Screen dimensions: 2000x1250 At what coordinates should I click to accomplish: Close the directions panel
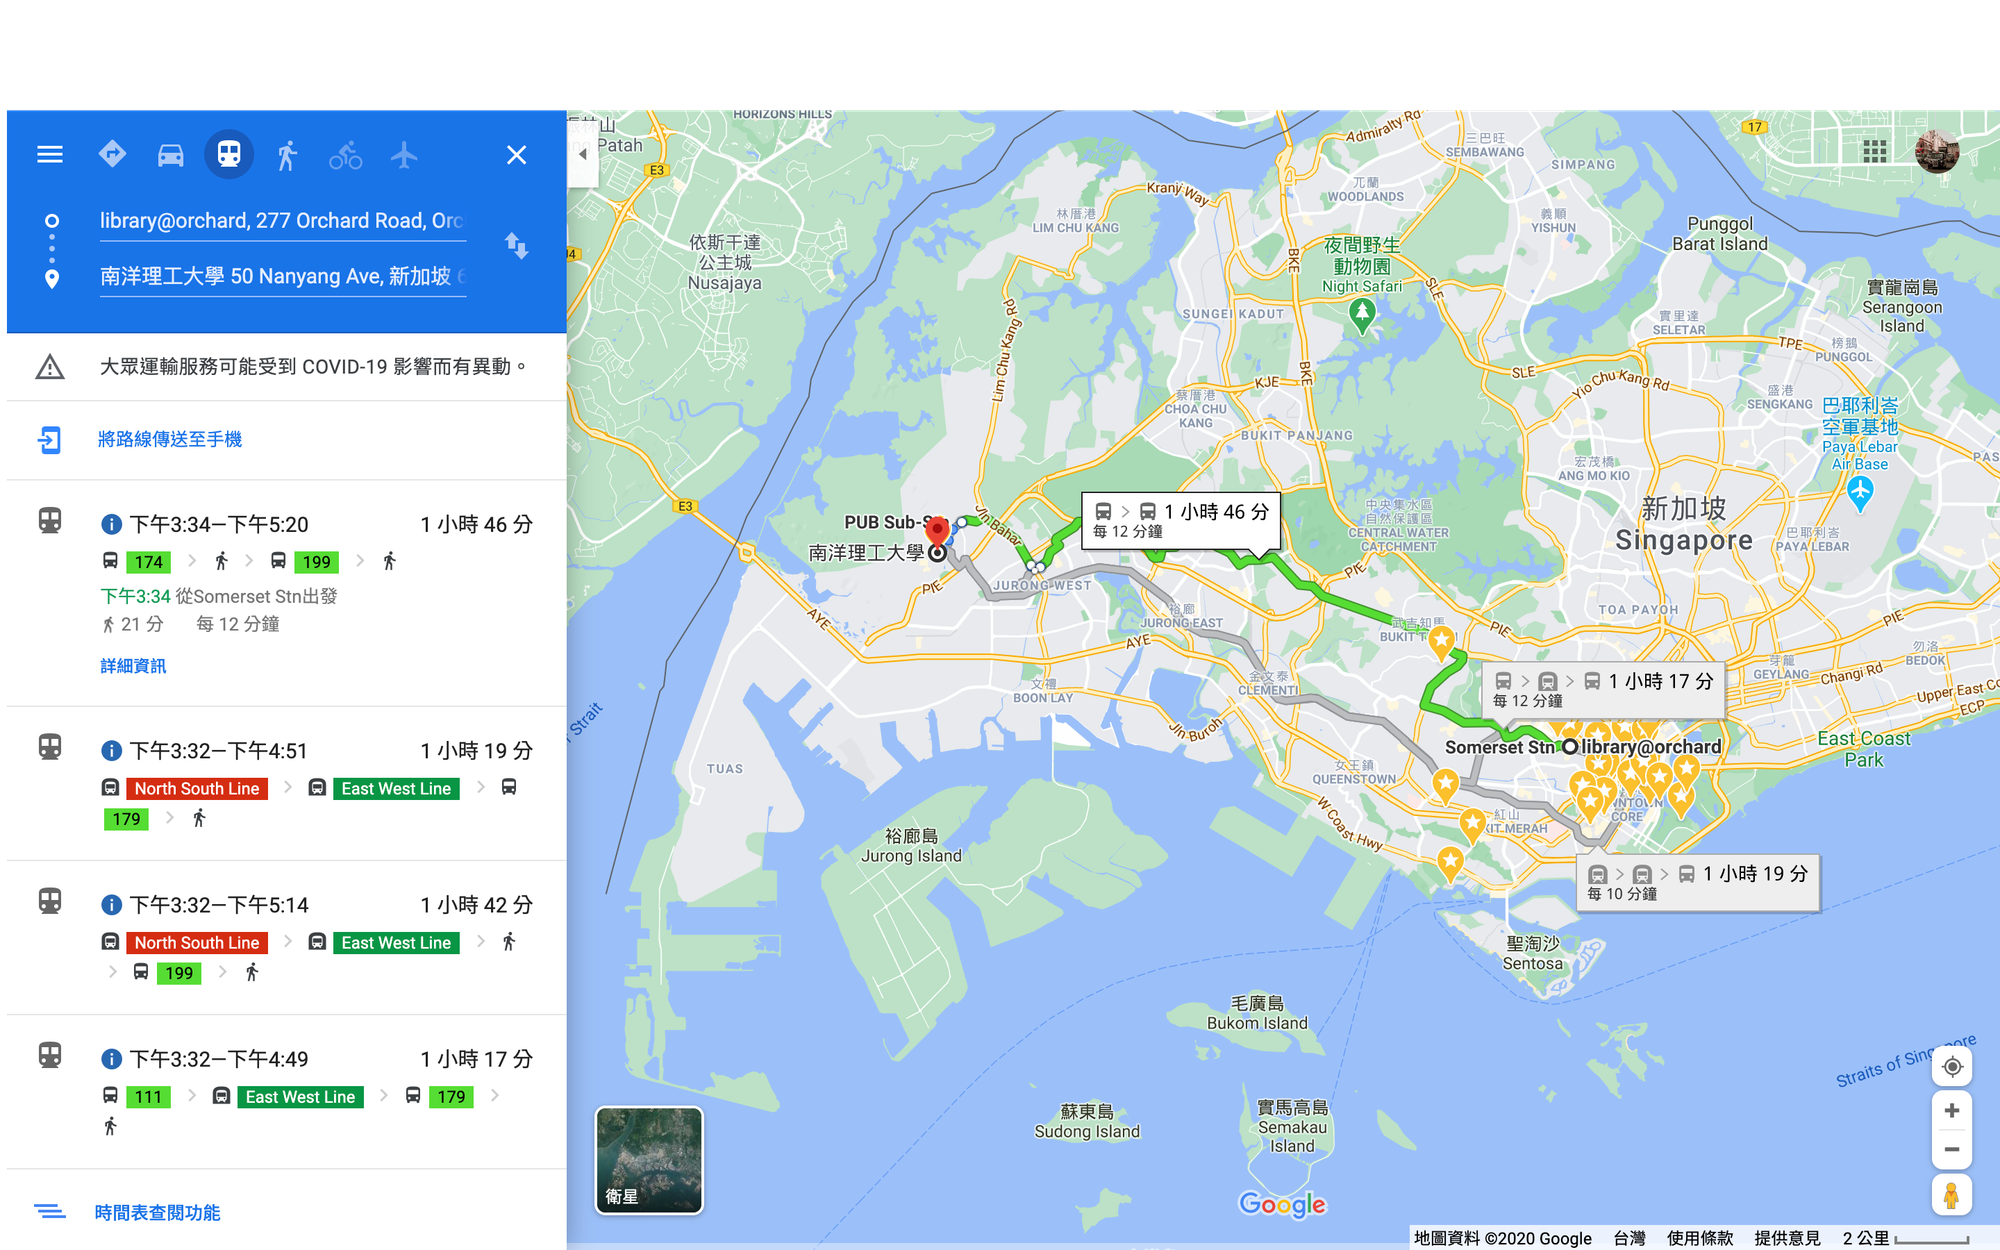click(516, 155)
